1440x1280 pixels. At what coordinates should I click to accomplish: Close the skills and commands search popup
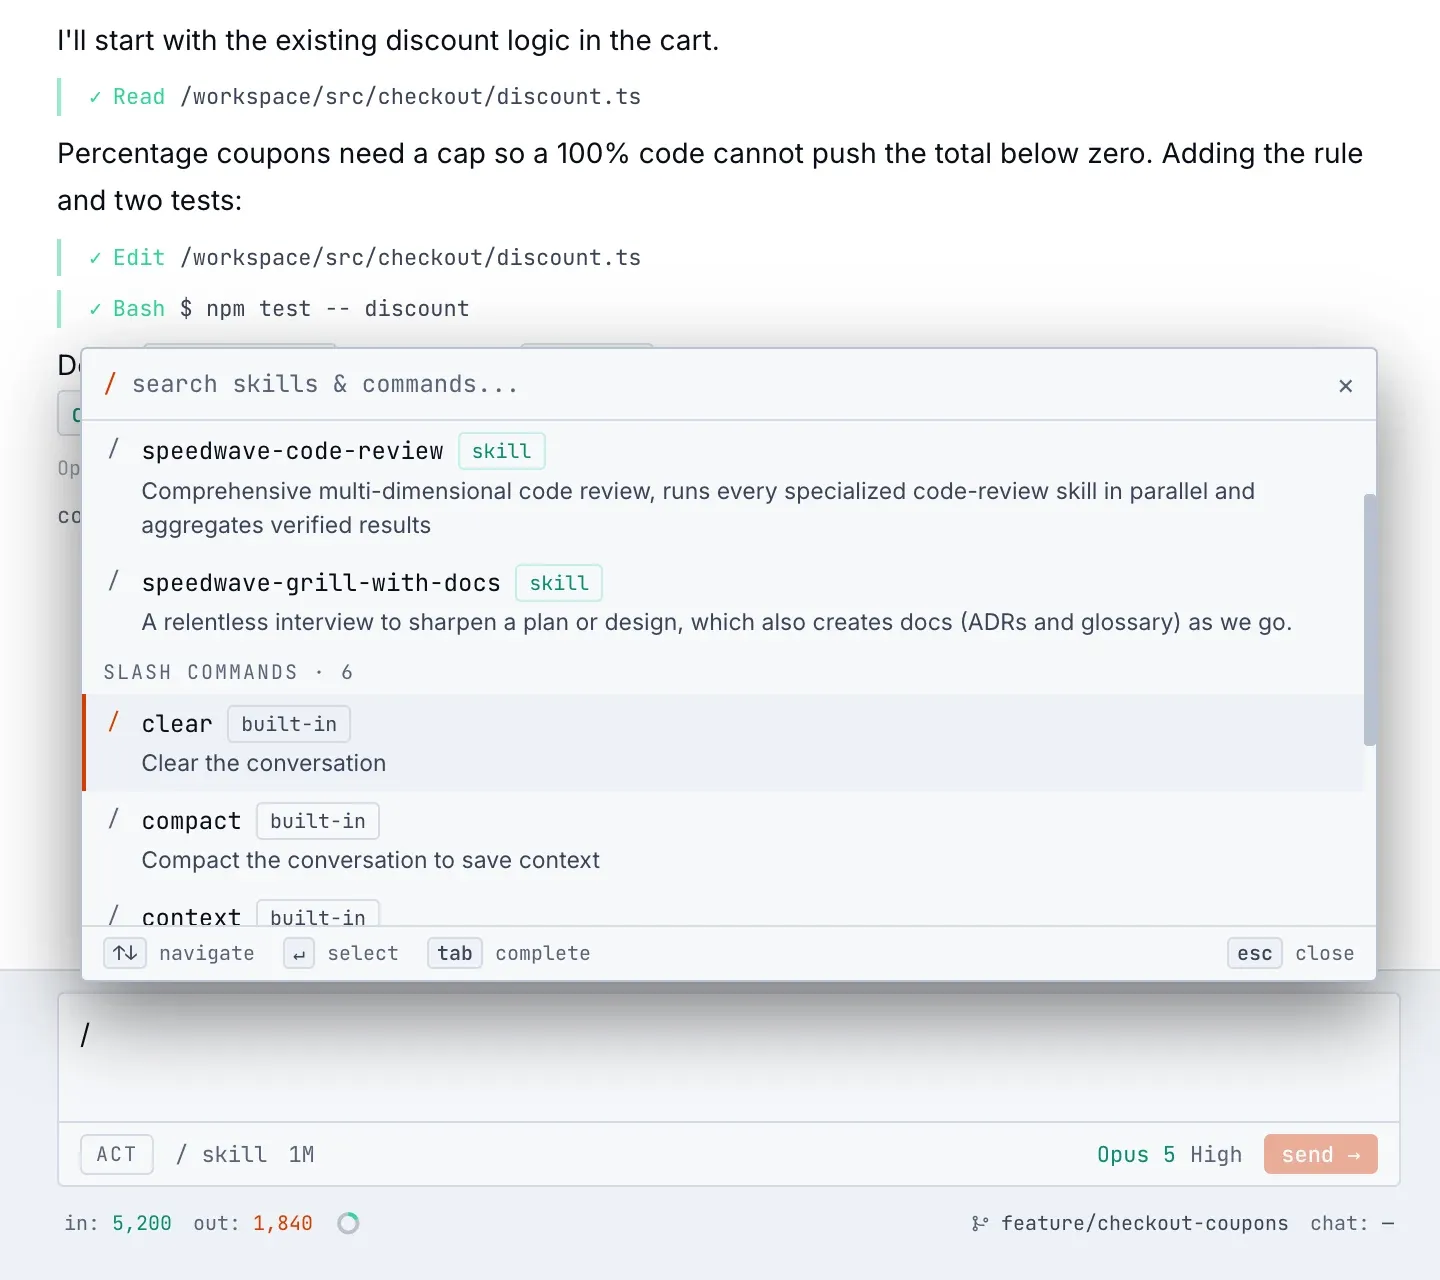coord(1345,386)
